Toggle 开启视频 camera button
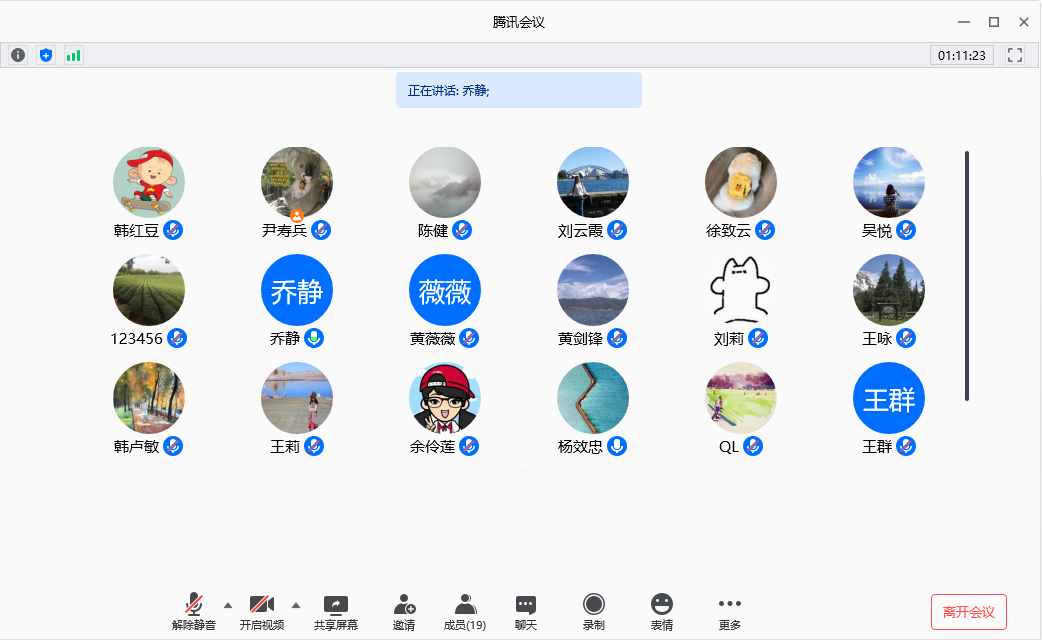This screenshot has height=640, width=1042. (x=262, y=611)
